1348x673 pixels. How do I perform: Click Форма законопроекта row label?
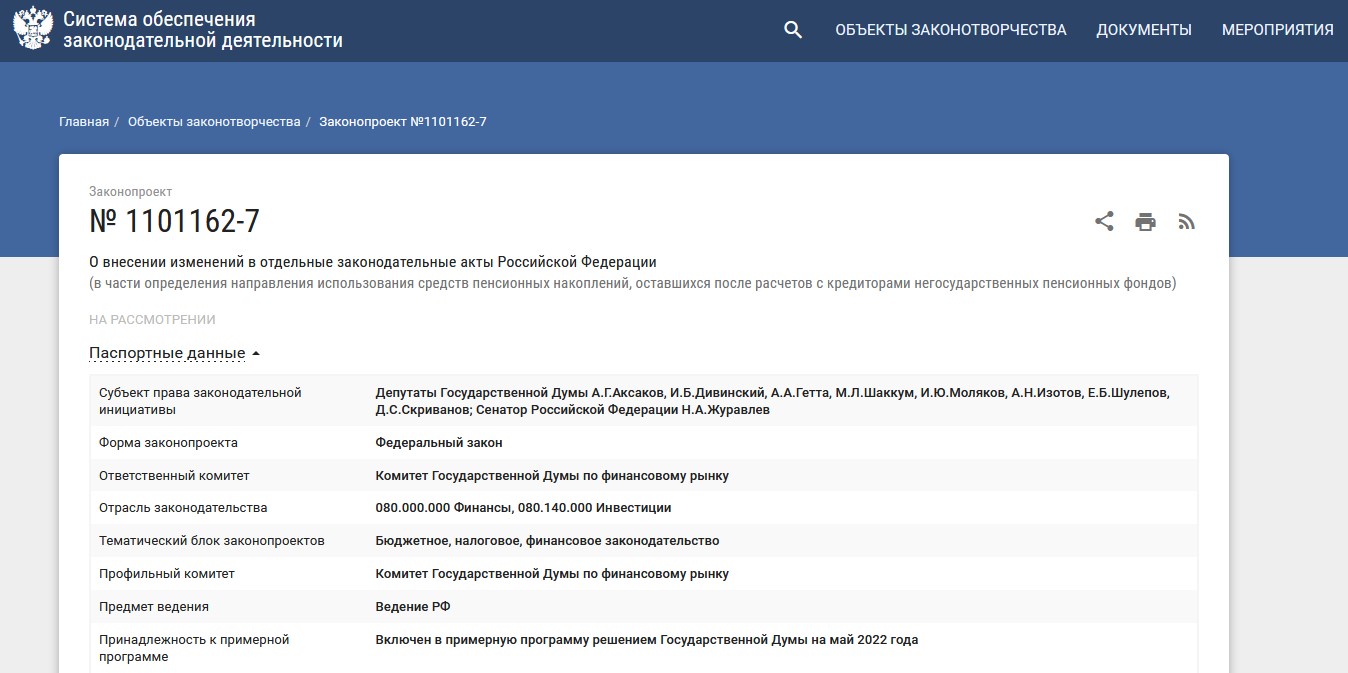168,442
